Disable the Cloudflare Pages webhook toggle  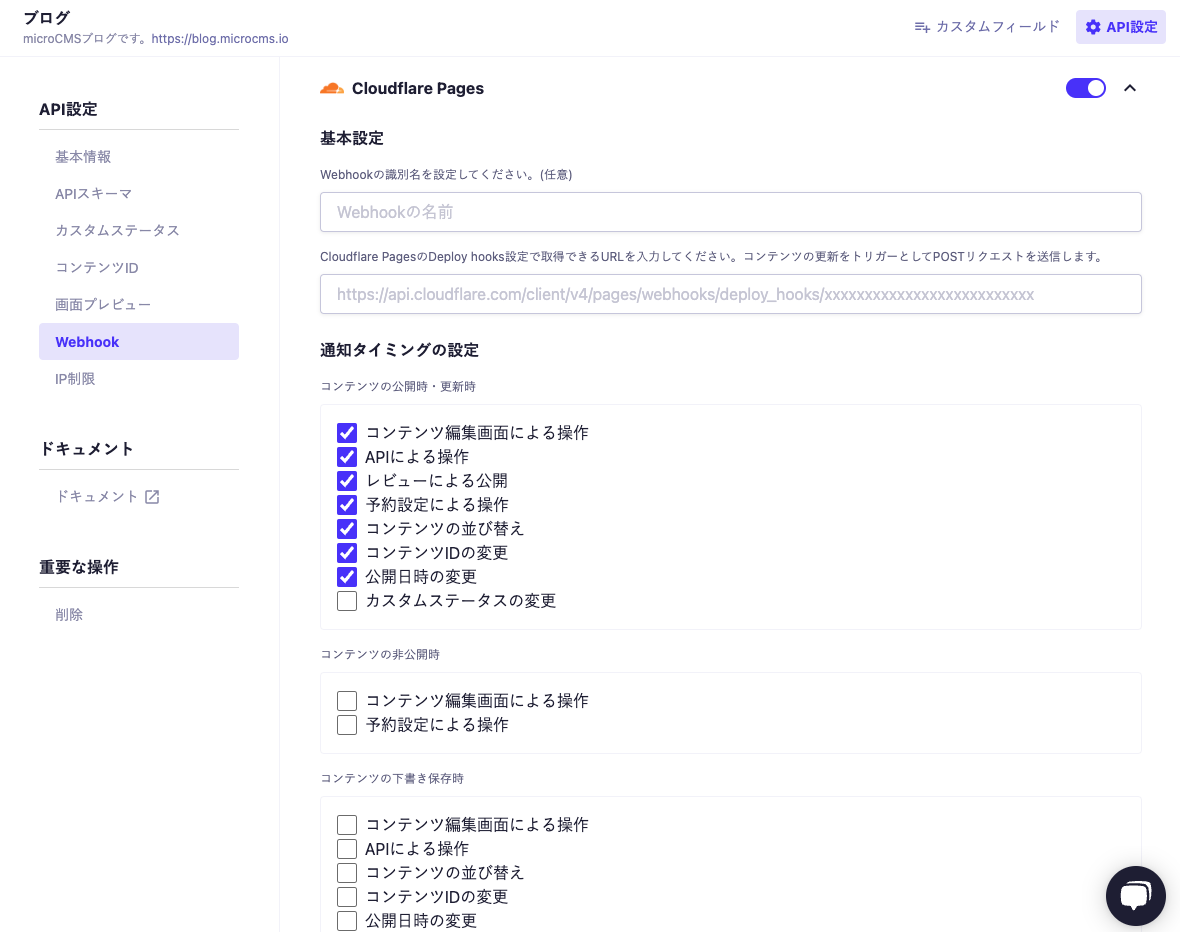(1085, 88)
